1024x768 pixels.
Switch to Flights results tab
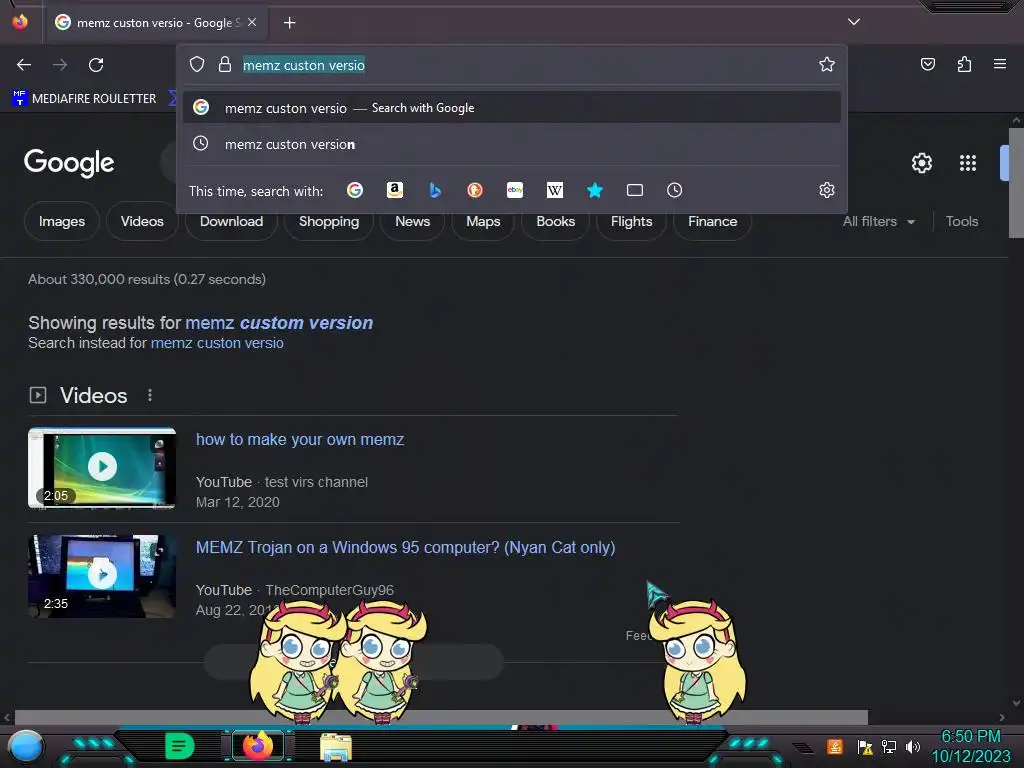(x=632, y=221)
